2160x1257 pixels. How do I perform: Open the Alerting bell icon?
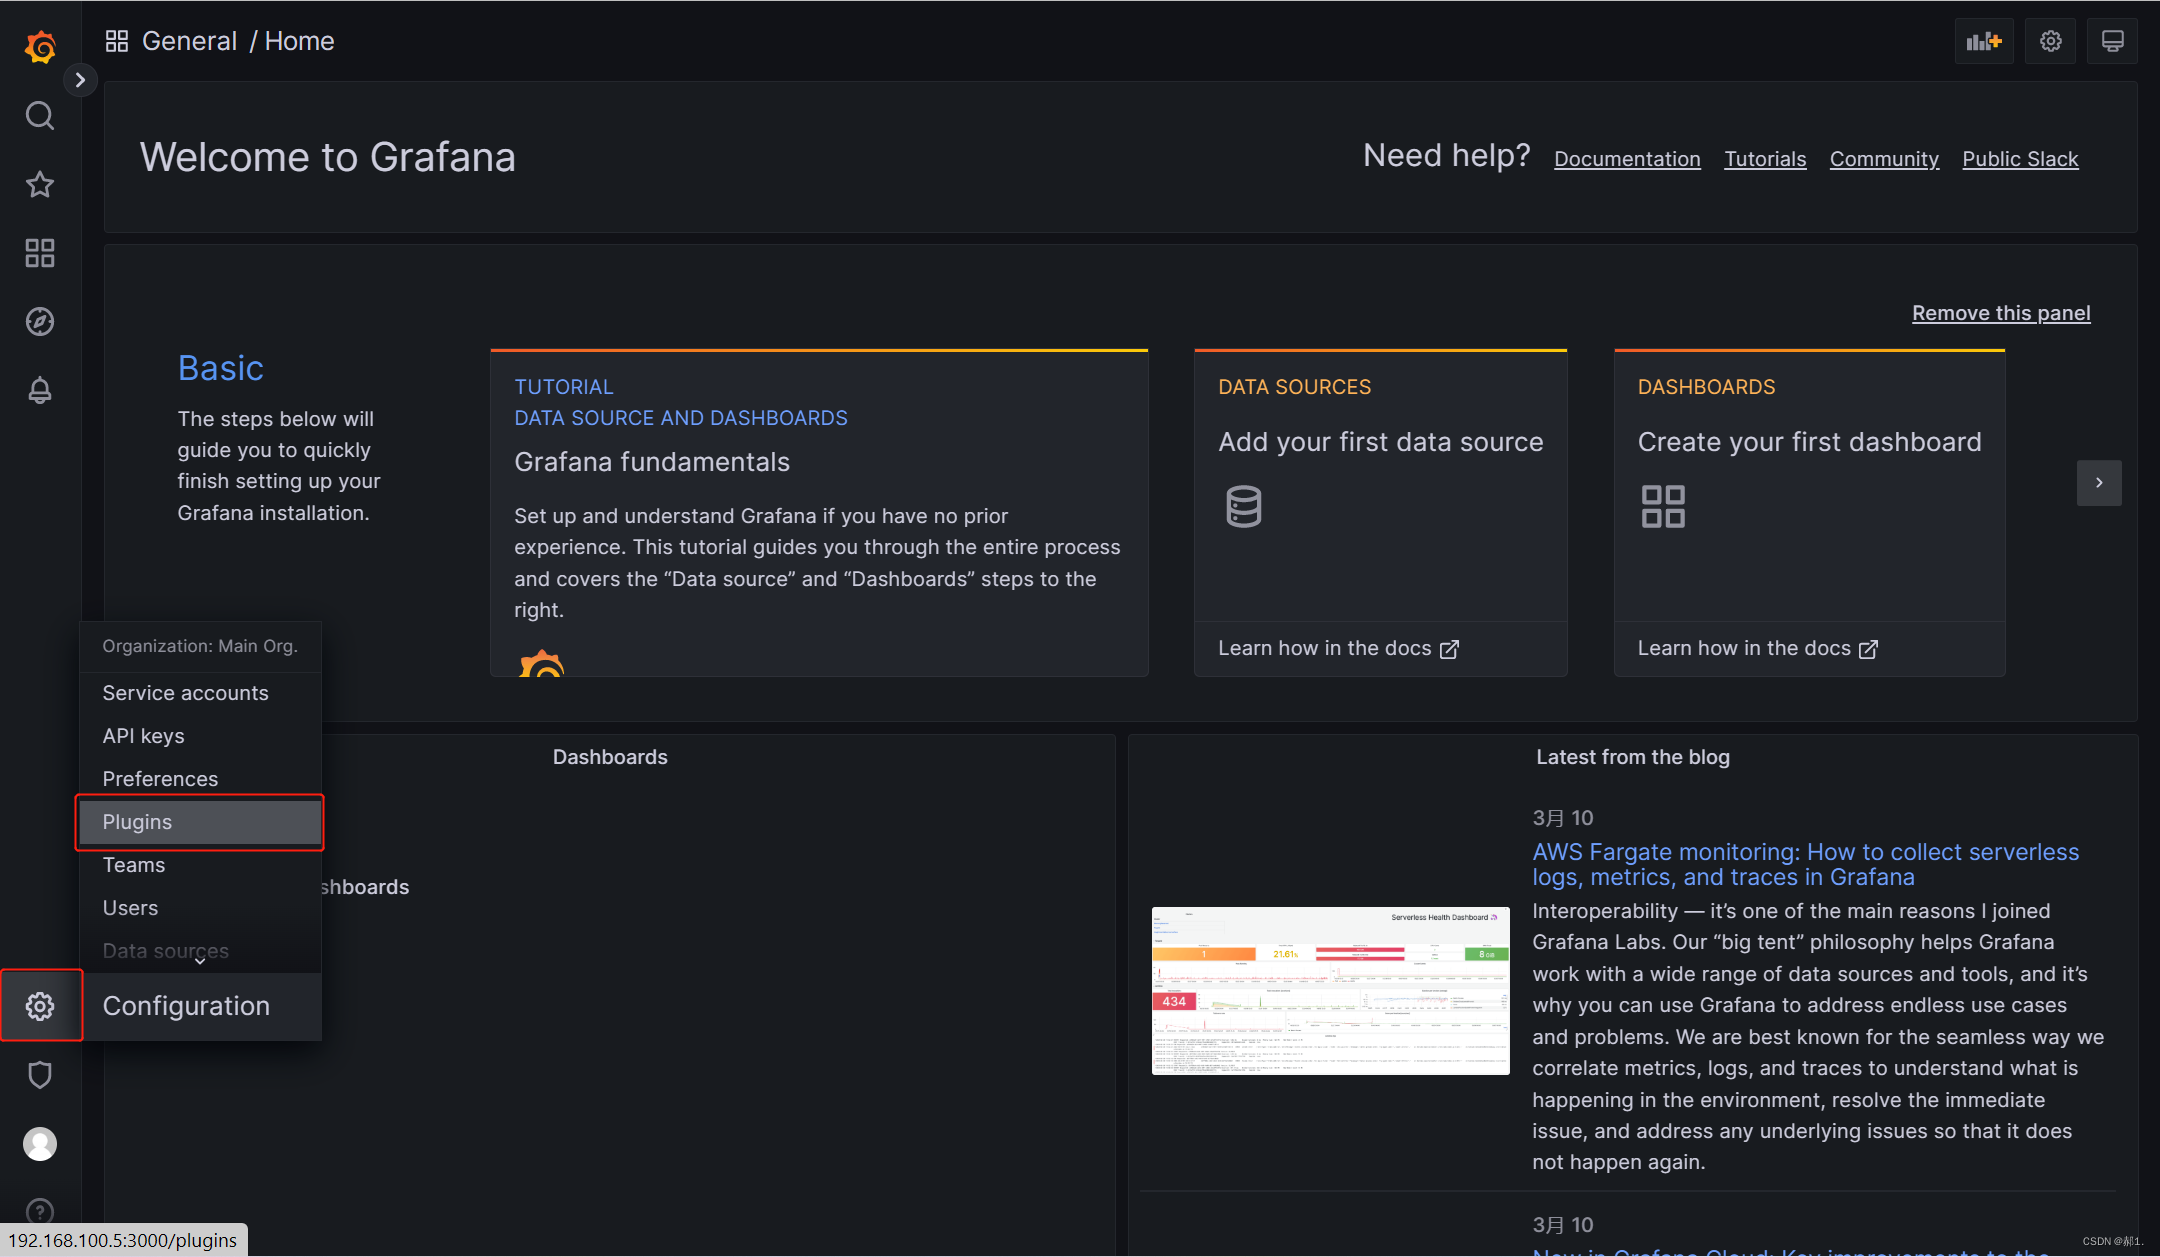40,390
